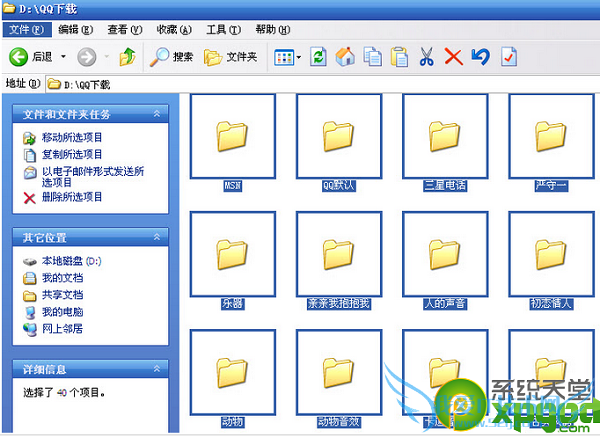
Task: Open 我的电脑 location
Action: click(62, 312)
